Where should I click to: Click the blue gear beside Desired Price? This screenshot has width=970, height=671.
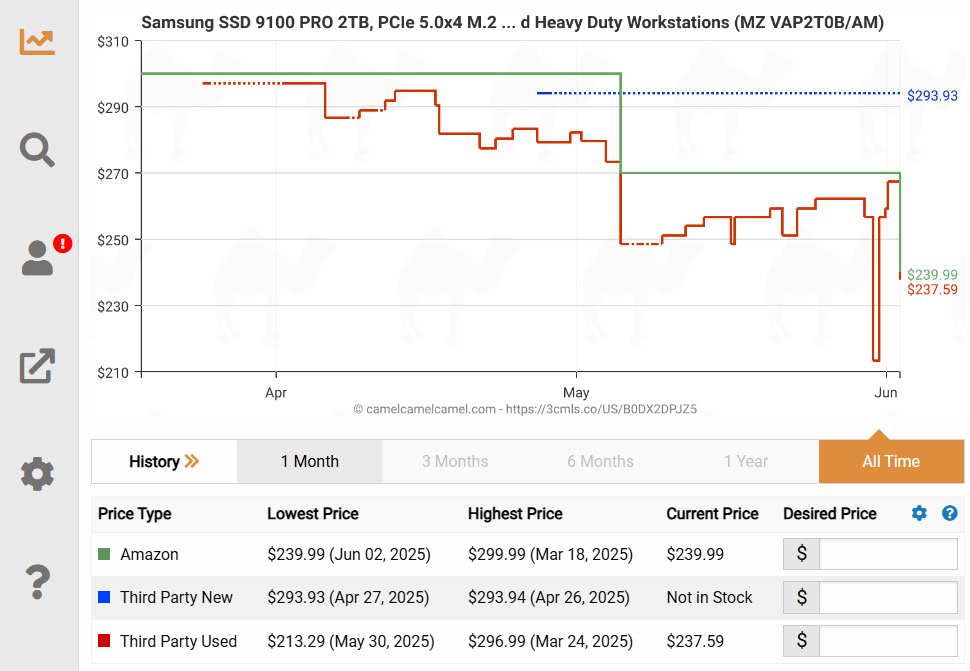coord(919,513)
